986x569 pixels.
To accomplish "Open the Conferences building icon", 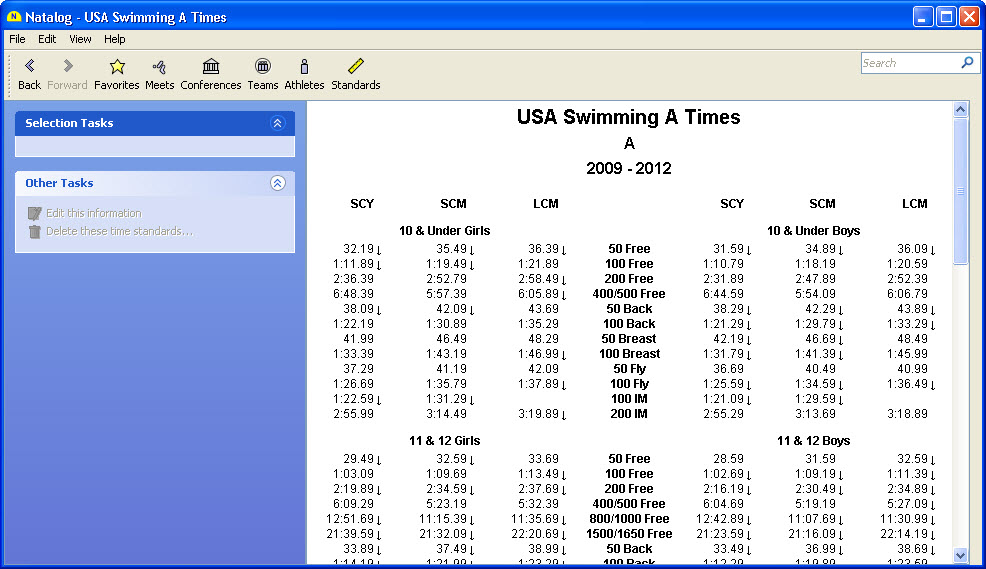I will (x=211, y=67).
